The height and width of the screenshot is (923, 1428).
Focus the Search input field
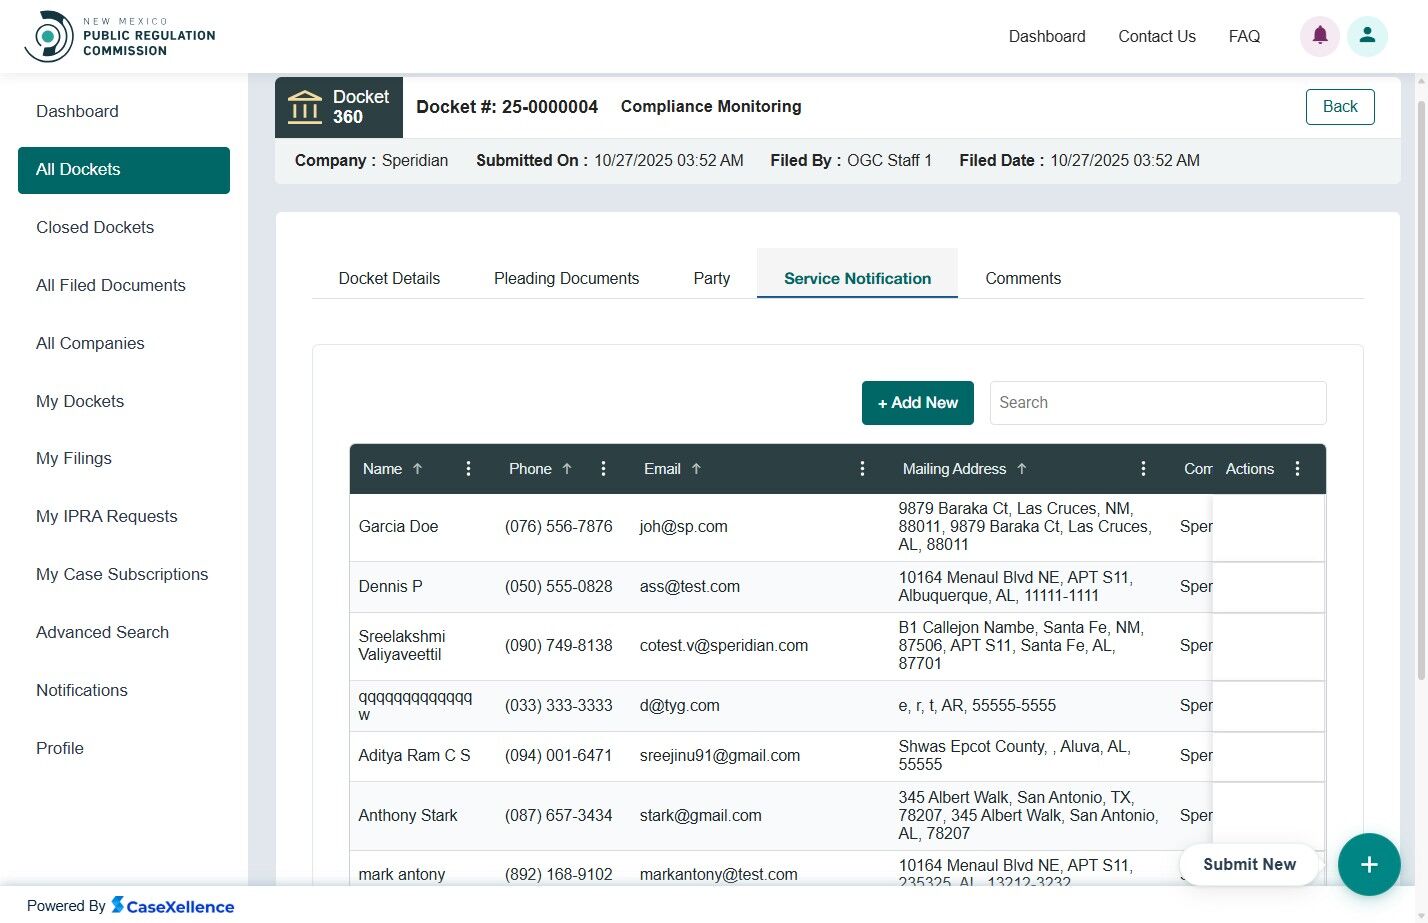[1158, 403]
